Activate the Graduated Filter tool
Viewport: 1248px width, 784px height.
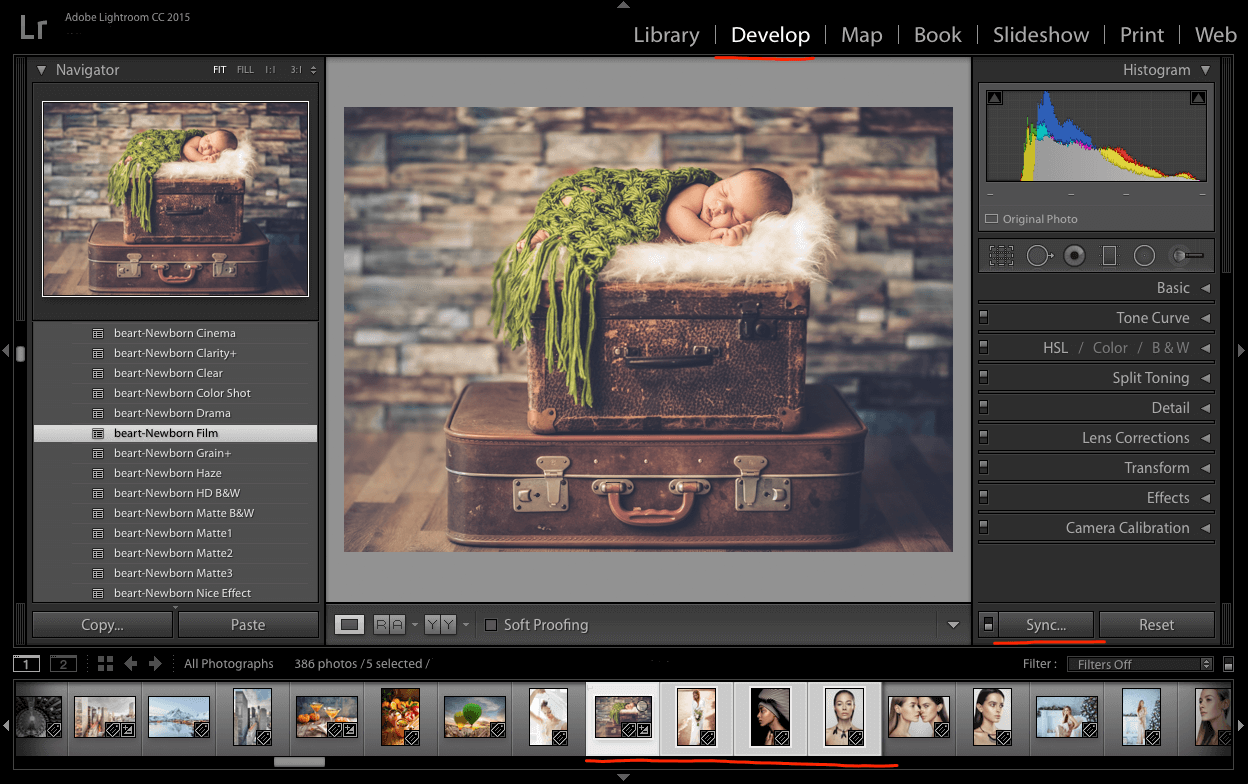click(1109, 255)
